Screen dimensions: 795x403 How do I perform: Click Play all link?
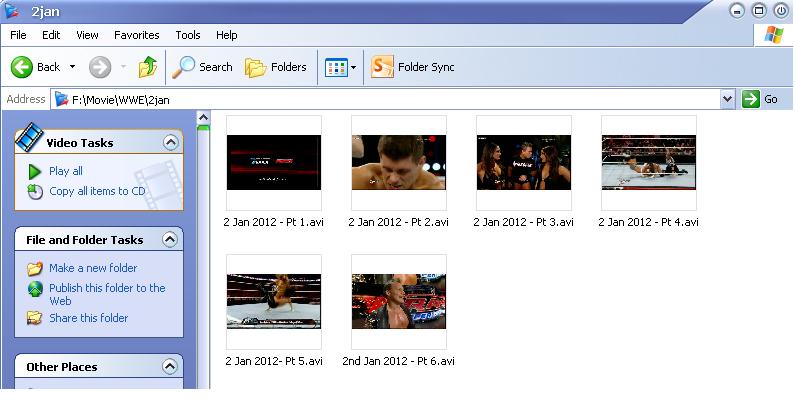[66, 171]
